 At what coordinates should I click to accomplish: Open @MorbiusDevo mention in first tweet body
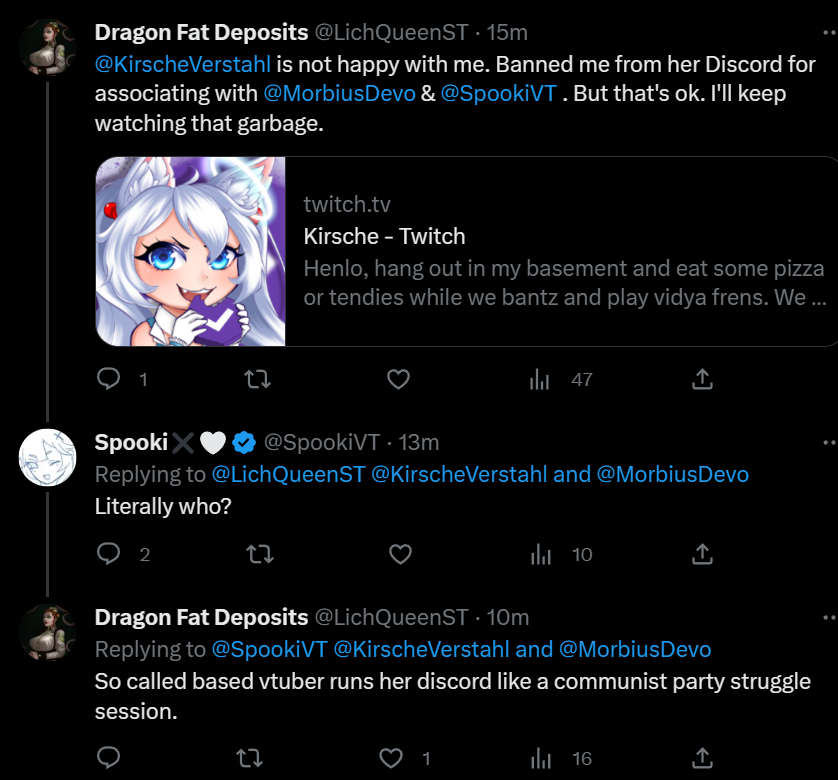click(x=339, y=94)
